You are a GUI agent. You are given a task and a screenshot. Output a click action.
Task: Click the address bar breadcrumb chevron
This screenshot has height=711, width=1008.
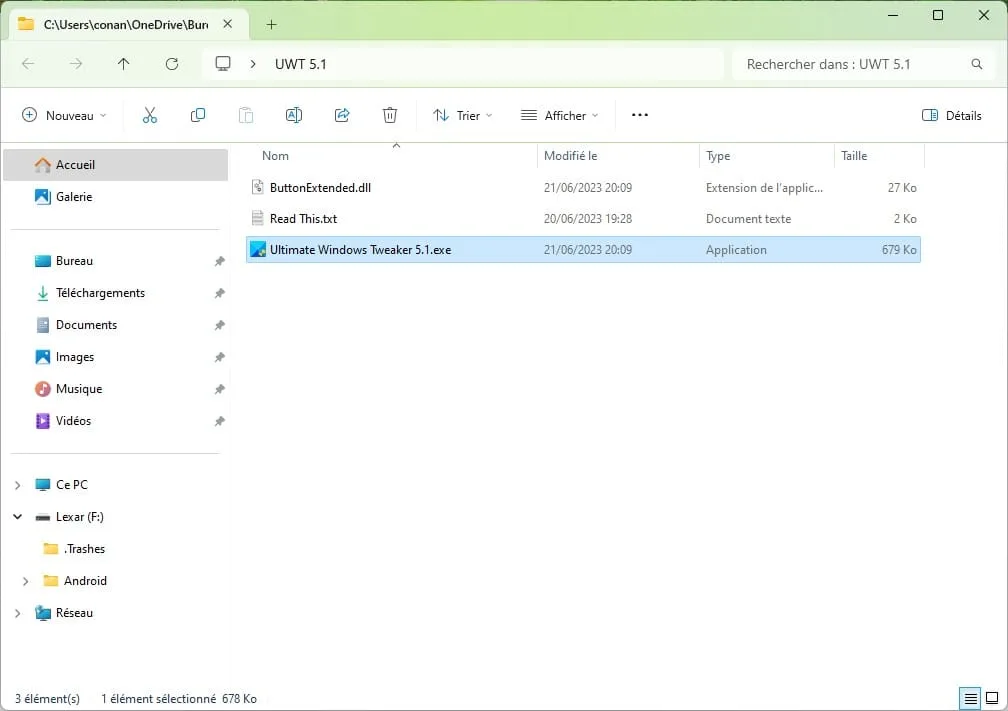point(253,64)
